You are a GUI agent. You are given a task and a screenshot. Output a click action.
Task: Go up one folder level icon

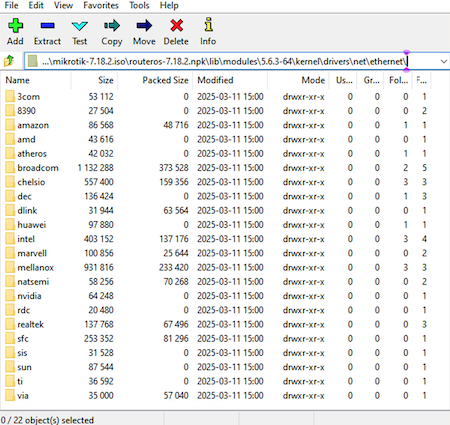click(9, 61)
